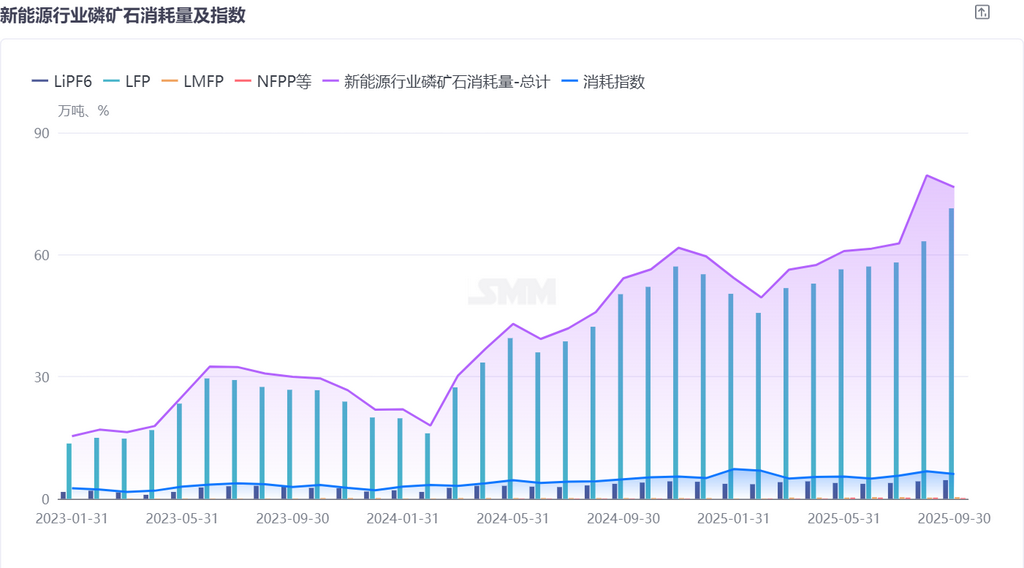Viewport: 1024px width, 568px height.
Task: Select the 2025-05-31 x-axis label
Action: [x=843, y=519]
